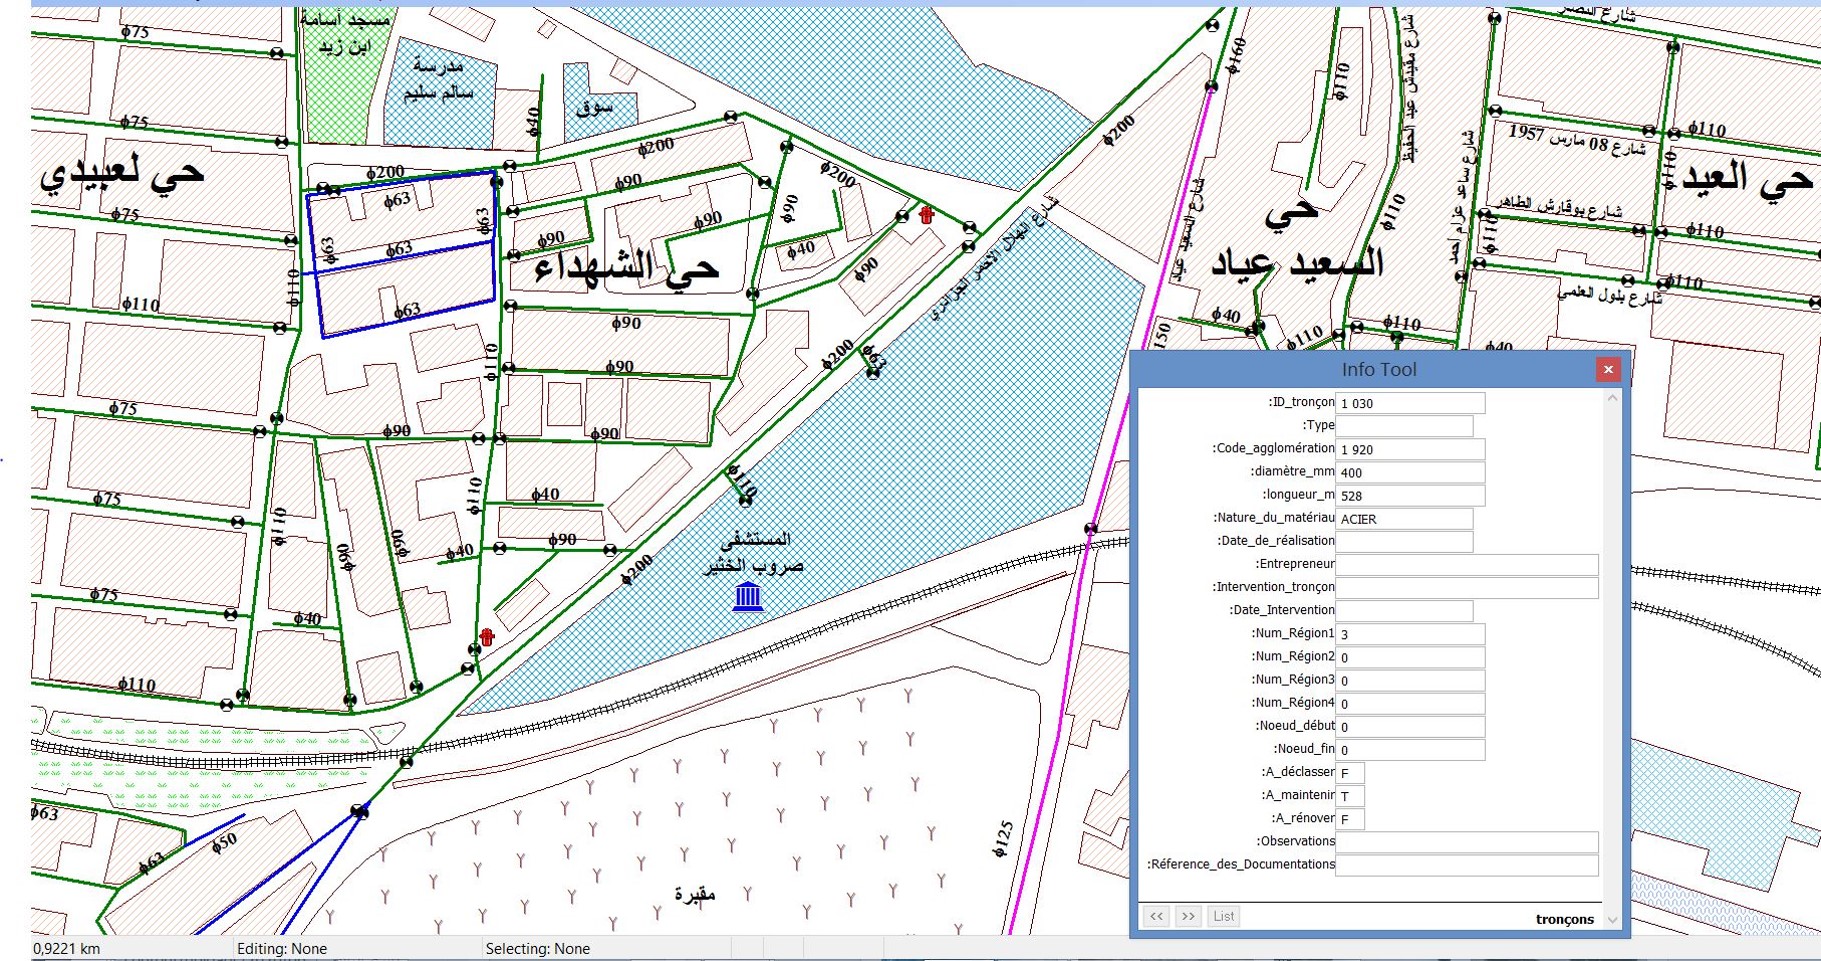Image resolution: width=1821 pixels, height=961 pixels.
Task: Click the 0,9221 km zoom status field
Action: (x=67, y=948)
